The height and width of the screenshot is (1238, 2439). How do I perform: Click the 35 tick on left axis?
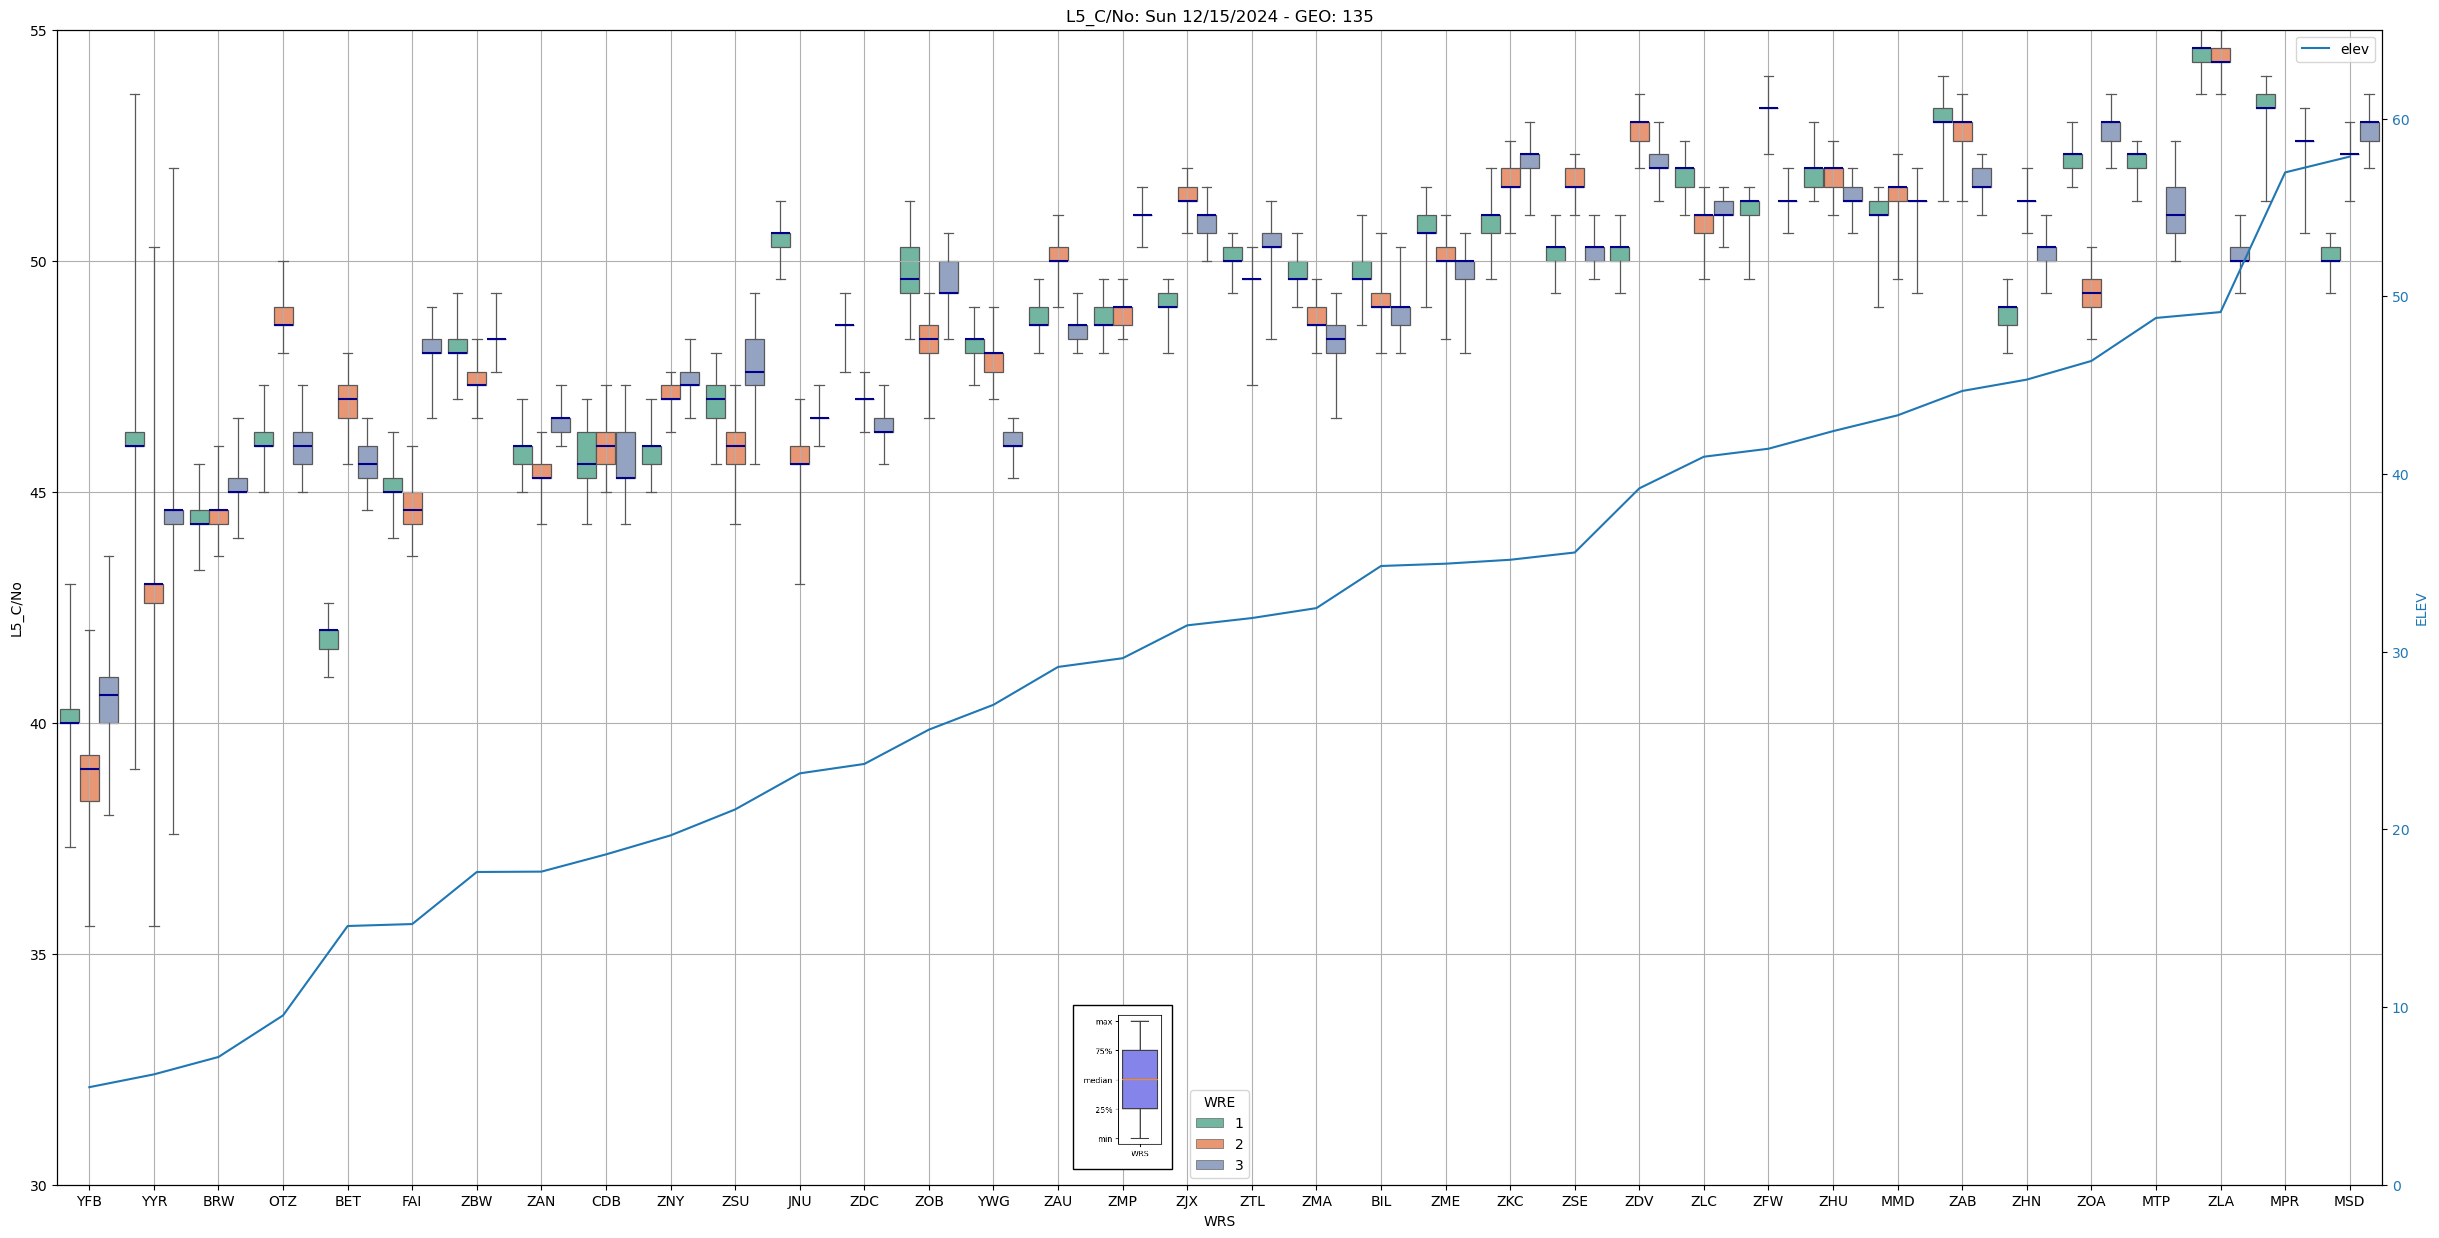coord(38,955)
